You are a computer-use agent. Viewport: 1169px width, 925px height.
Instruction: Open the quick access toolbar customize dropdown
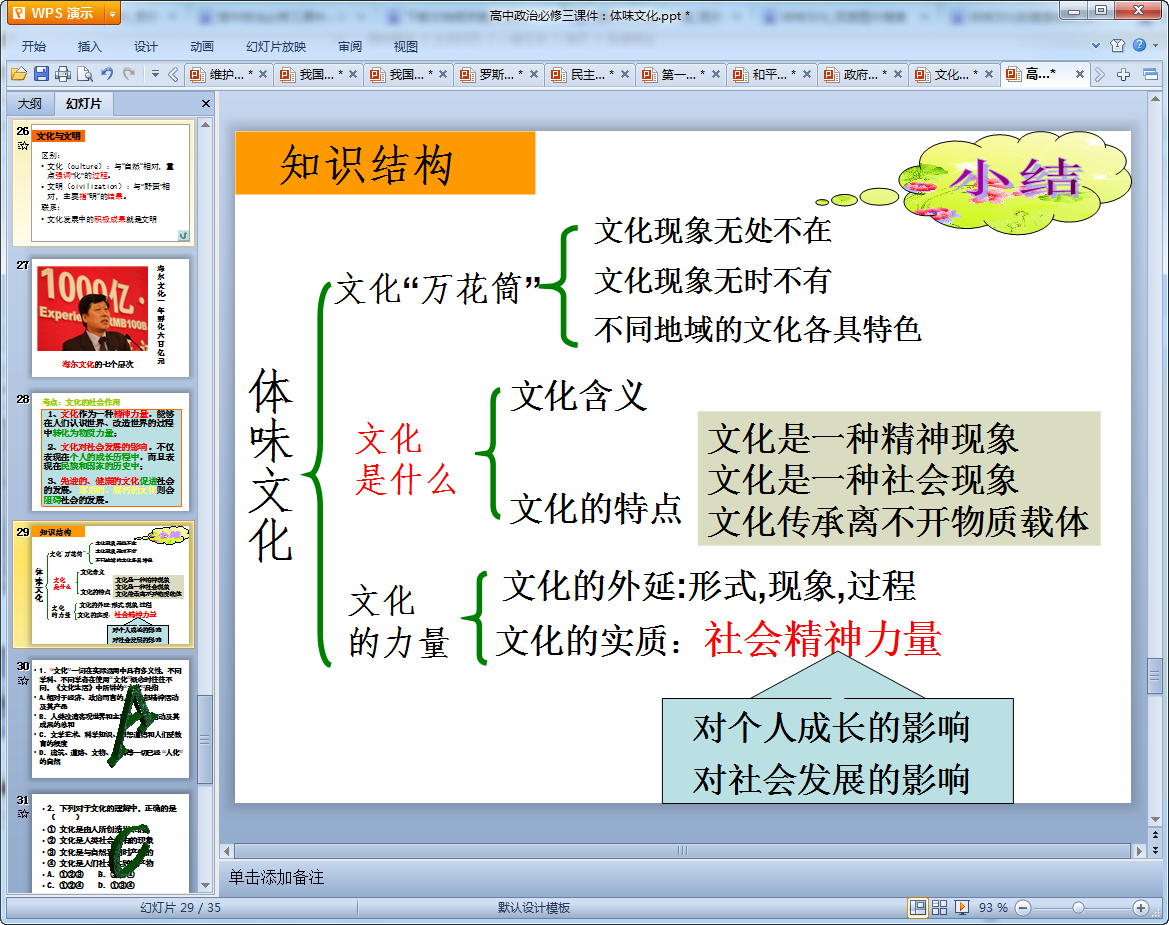155,74
